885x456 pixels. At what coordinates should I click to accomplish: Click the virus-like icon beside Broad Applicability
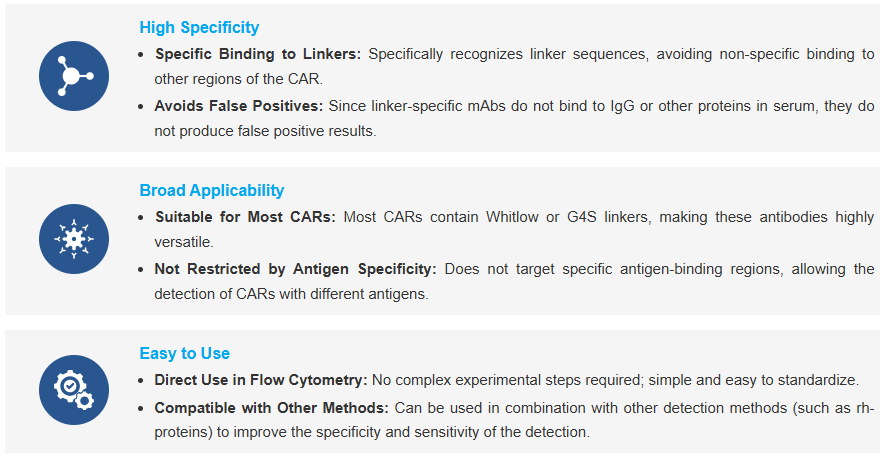tap(74, 240)
